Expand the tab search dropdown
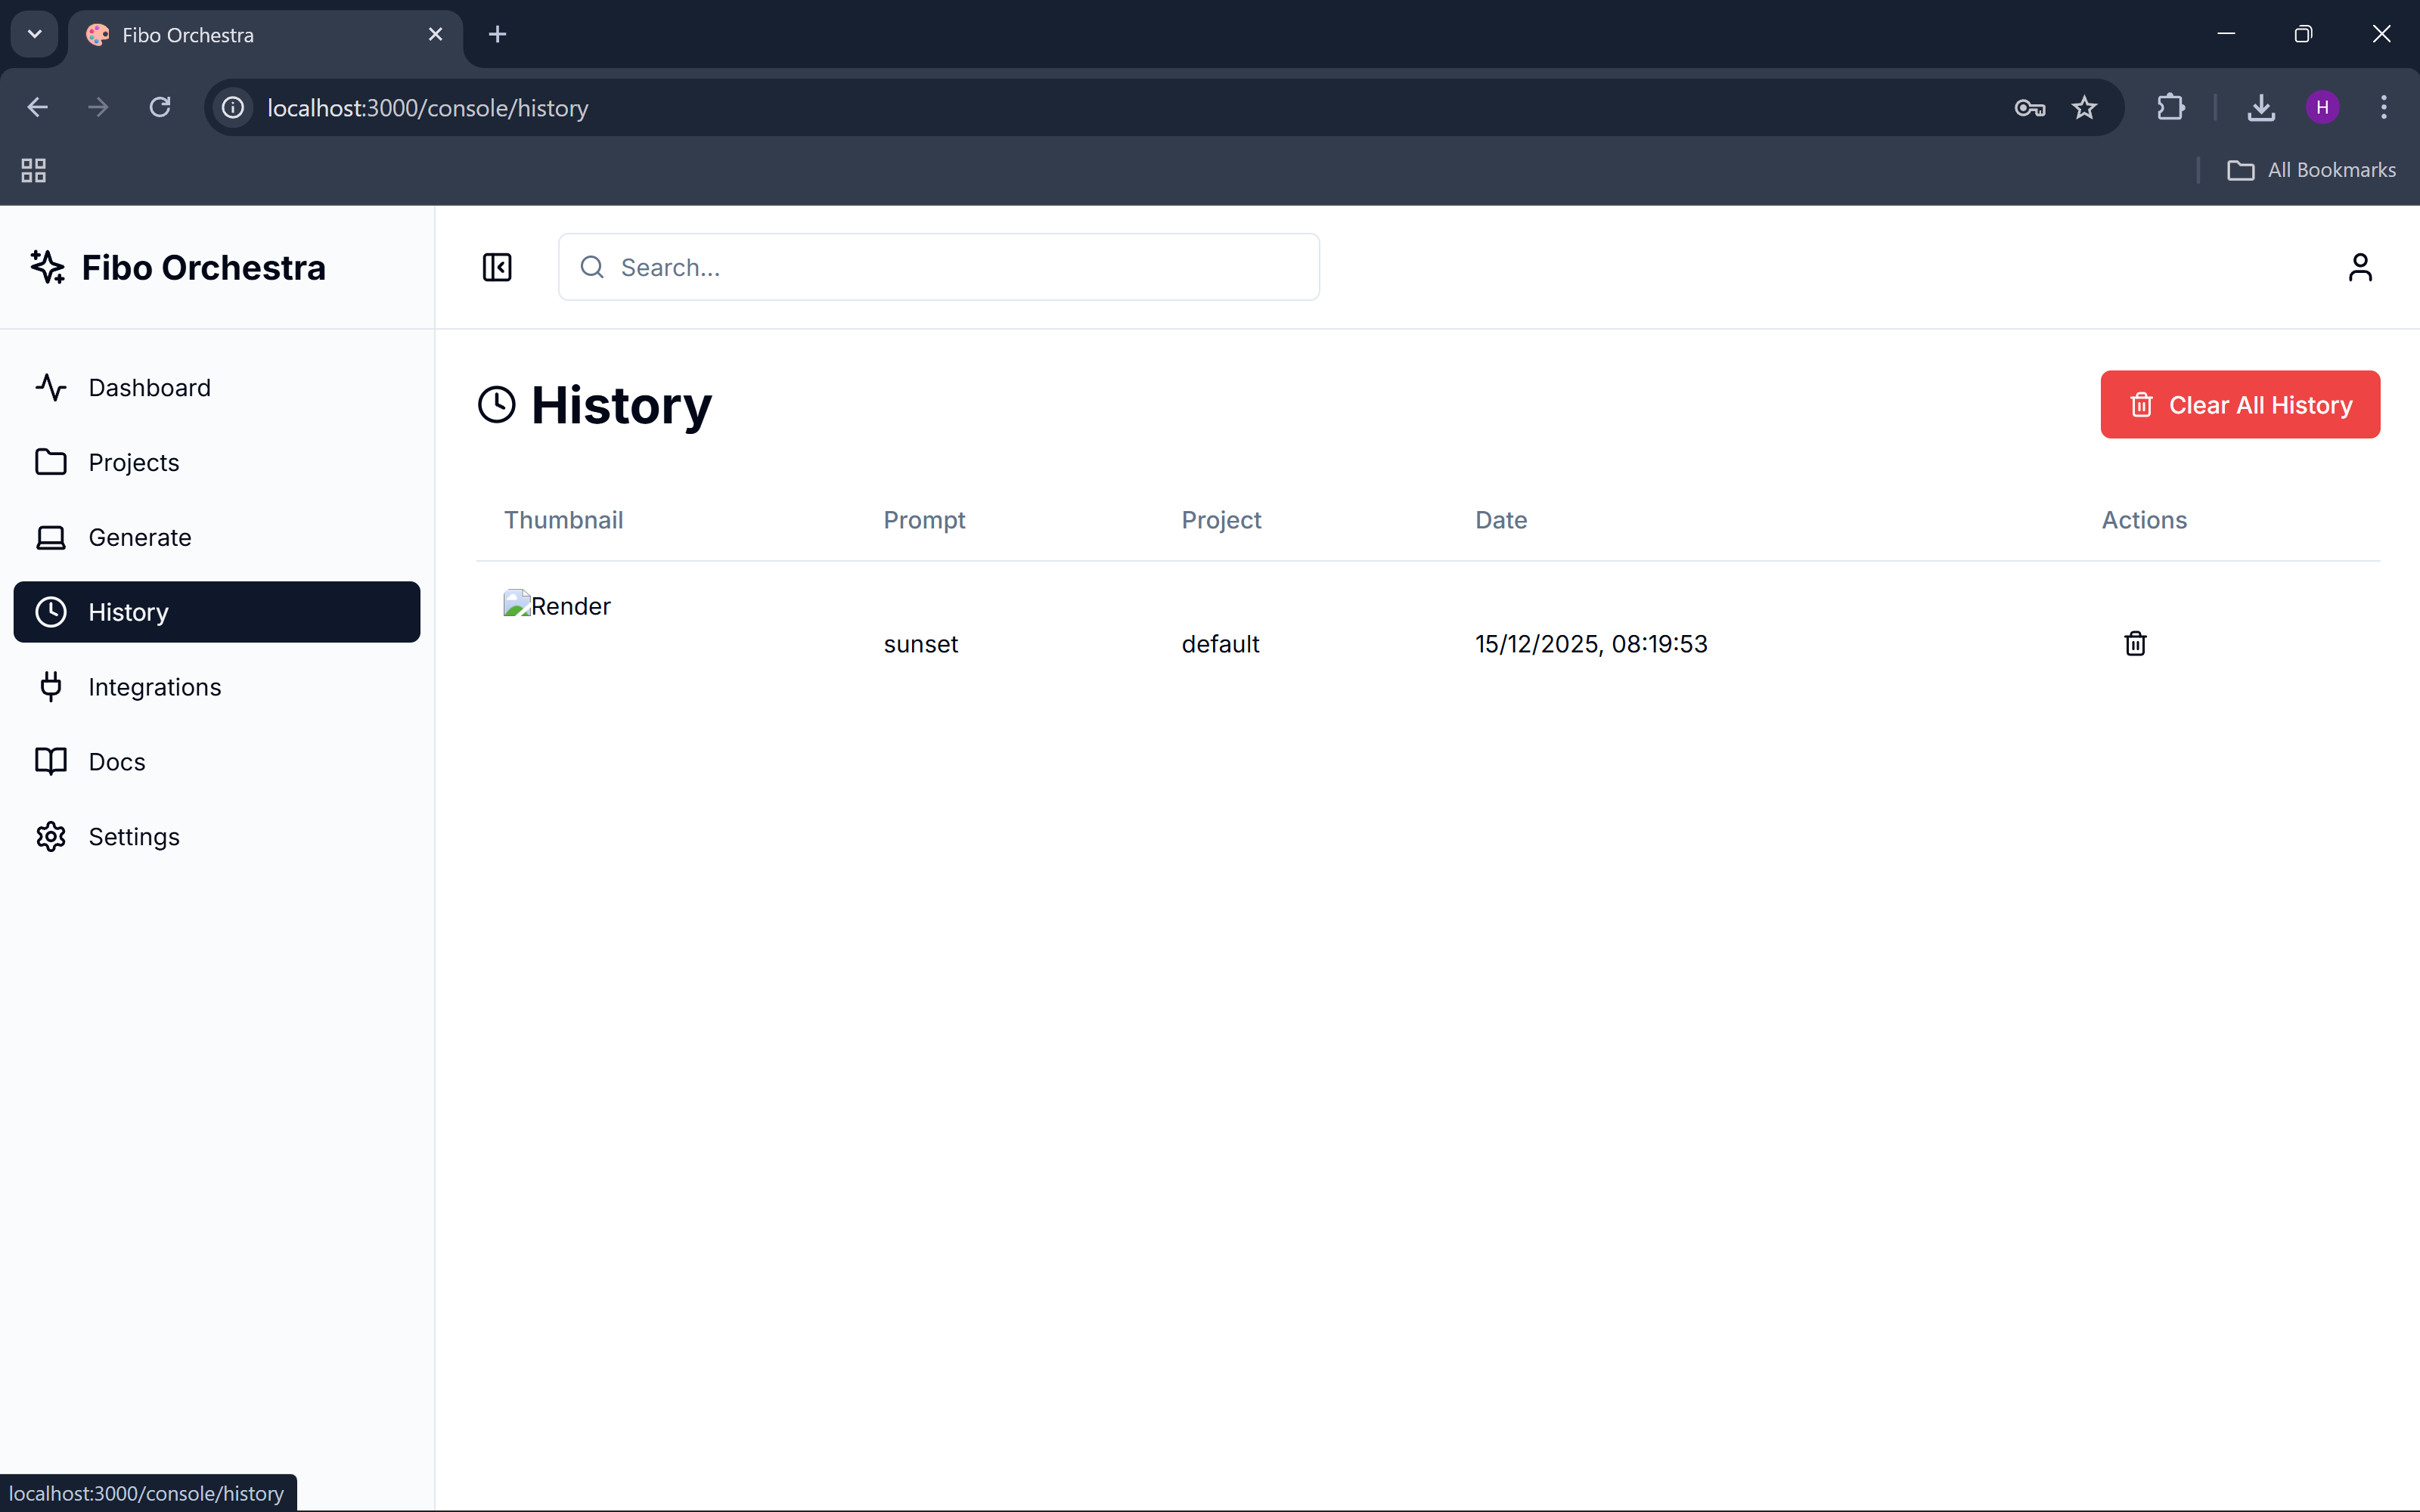The image size is (2420, 1512). (x=34, y=34)
